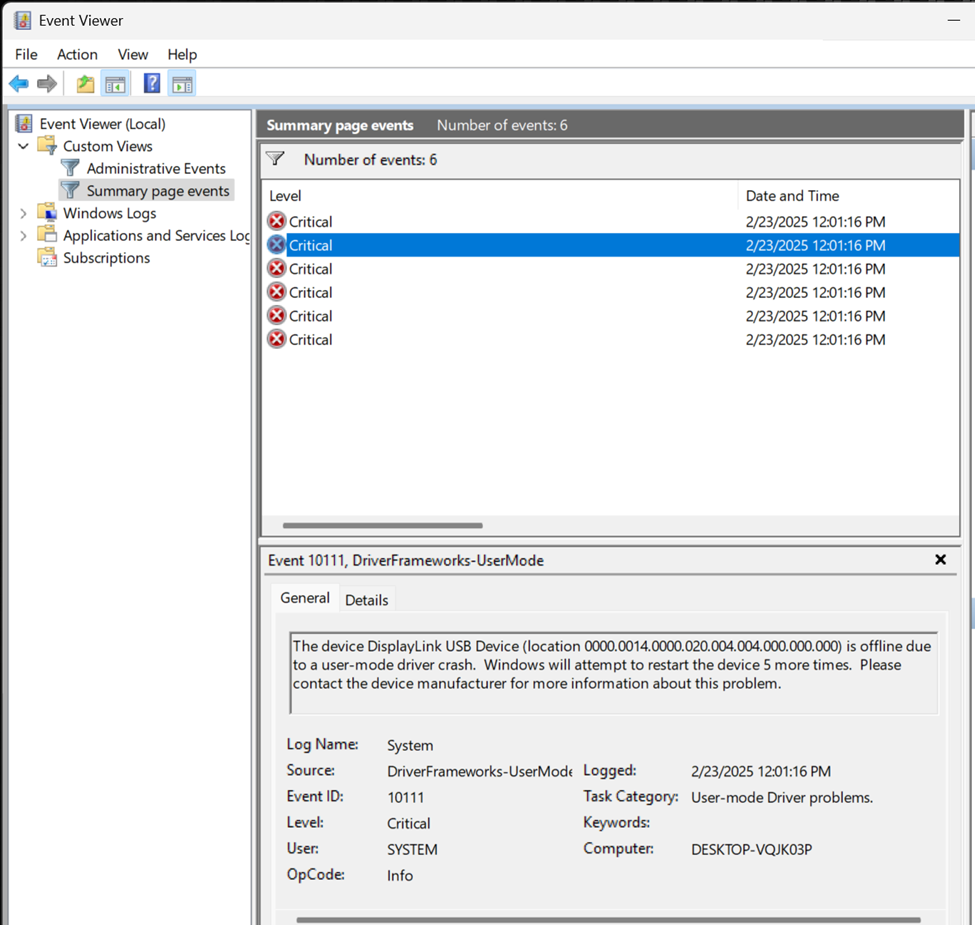
Task: Click the Applications and Services Logs folder icon
Action: (x=47, y=235)
